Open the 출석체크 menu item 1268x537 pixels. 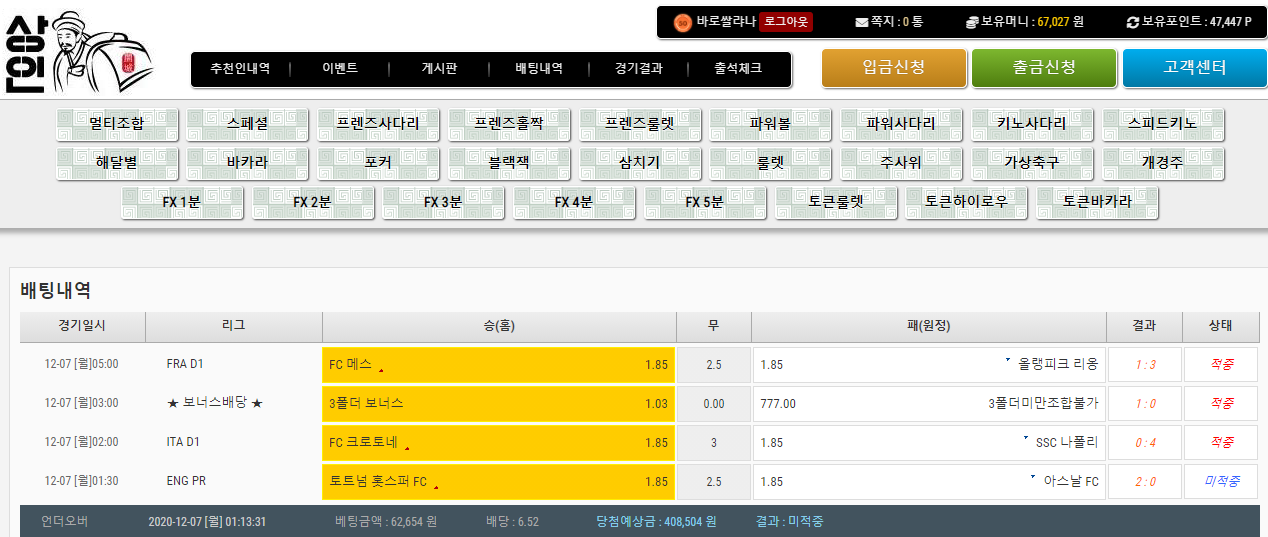[738, 69]
